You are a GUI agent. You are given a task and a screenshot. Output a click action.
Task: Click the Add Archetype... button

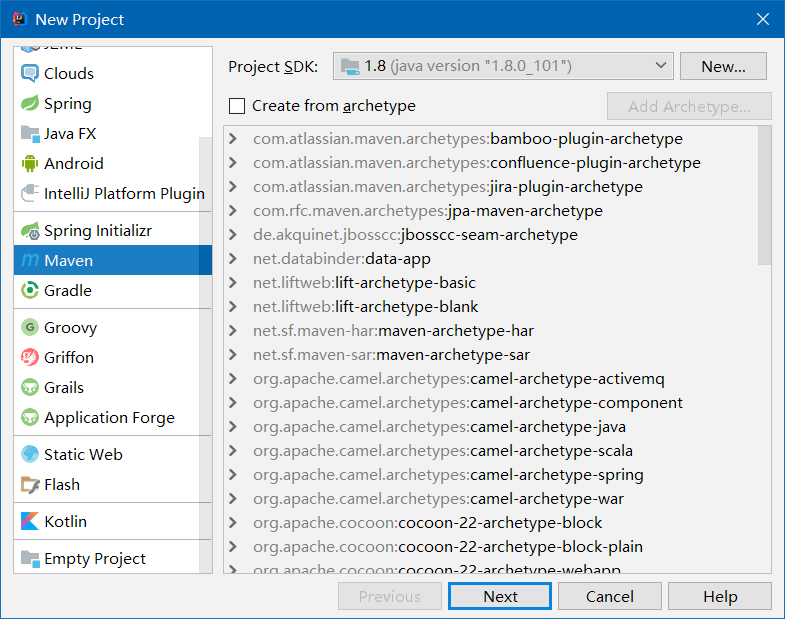click(689, 106)
